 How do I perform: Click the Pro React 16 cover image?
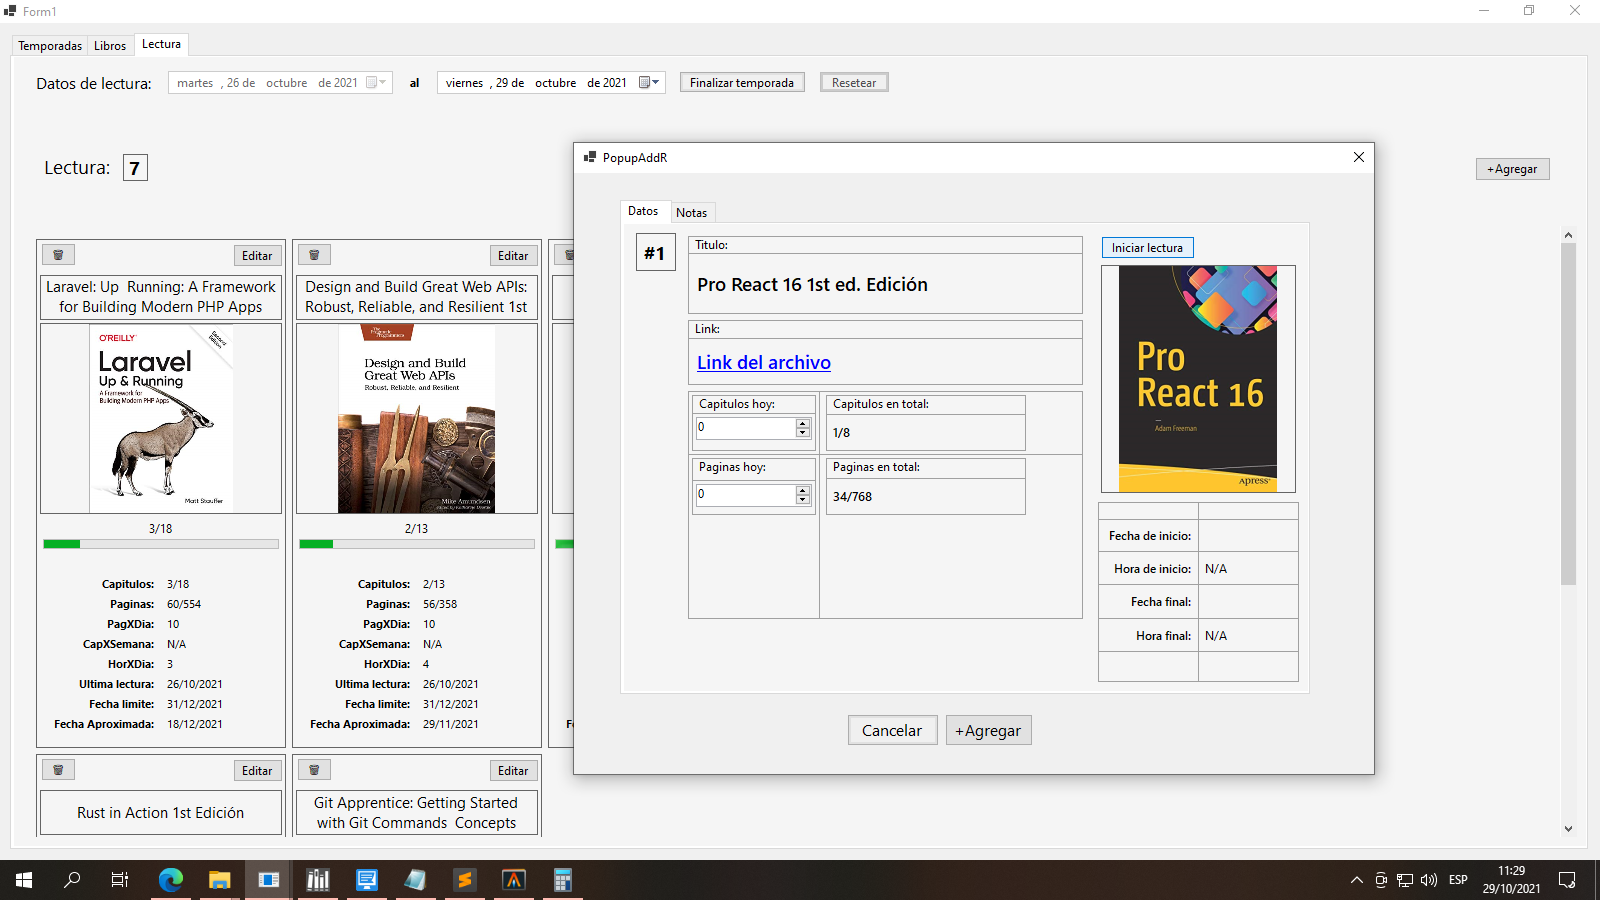click(x=1198, y=378)
